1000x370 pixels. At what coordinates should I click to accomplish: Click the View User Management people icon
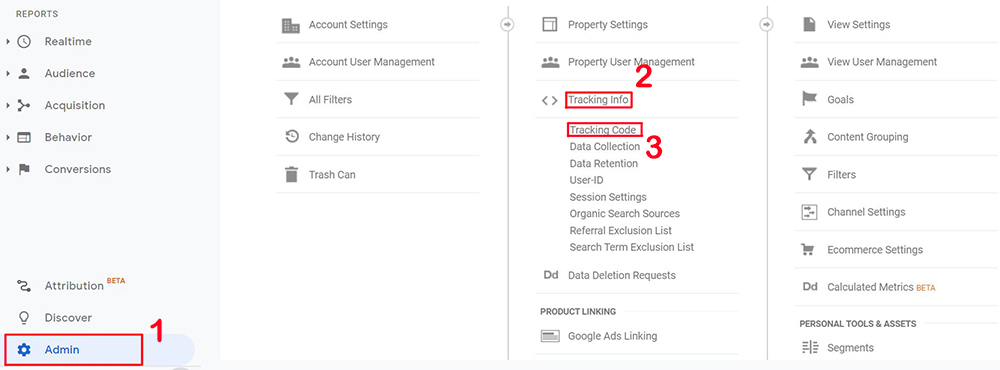click(x=809, y=62)
